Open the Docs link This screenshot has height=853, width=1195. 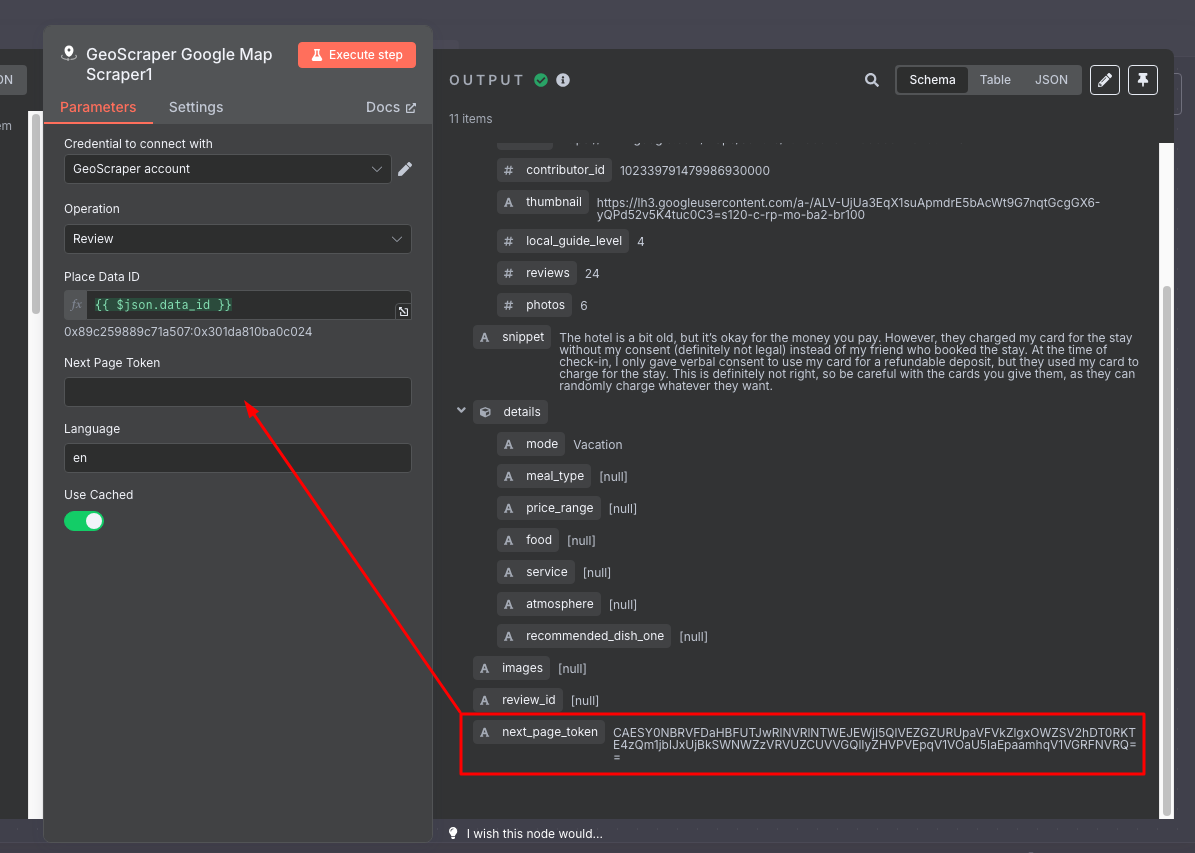[x=390, y=107]
